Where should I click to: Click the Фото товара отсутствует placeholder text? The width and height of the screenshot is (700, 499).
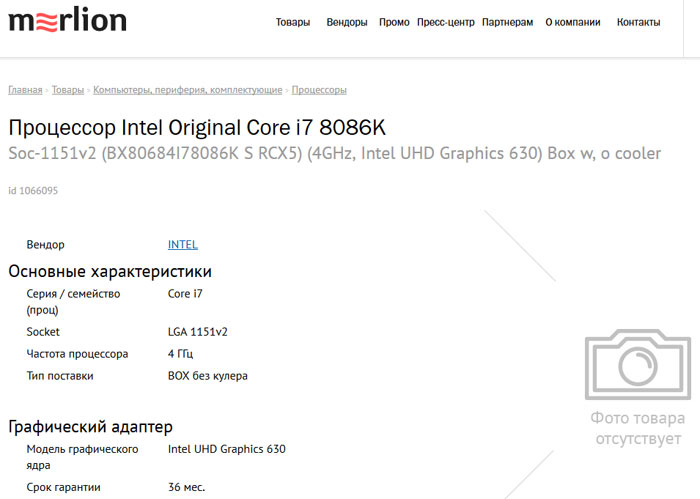pos(638,428)
